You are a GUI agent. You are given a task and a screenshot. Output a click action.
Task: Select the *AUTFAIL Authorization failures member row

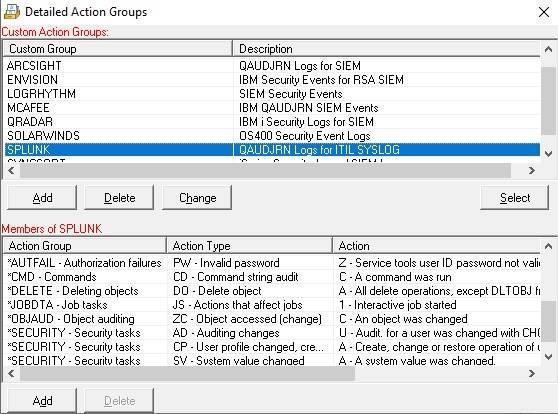(x=272, y=263)
